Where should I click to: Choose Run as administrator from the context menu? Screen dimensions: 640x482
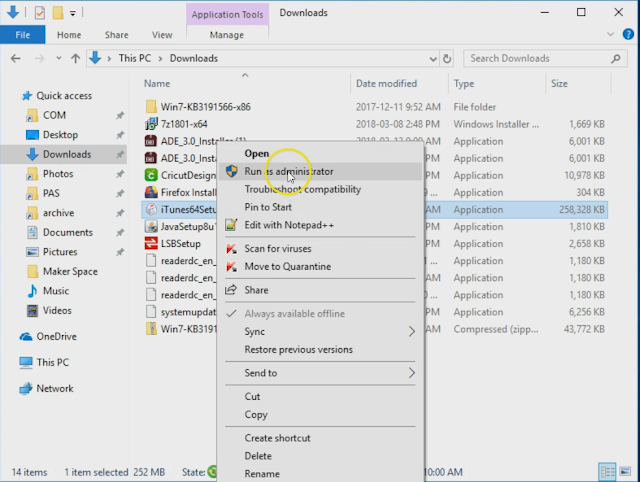pos(320,171)
